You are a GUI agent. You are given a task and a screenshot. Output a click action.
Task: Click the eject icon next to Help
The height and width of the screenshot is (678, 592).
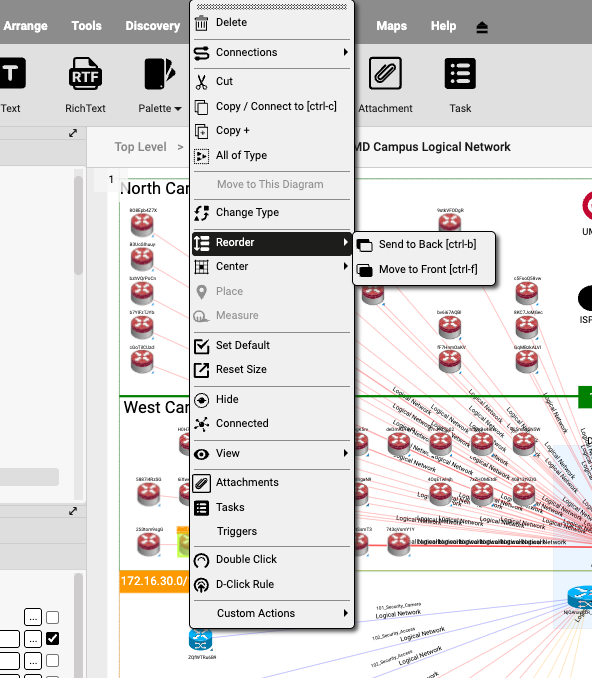(x=482, y=27)
